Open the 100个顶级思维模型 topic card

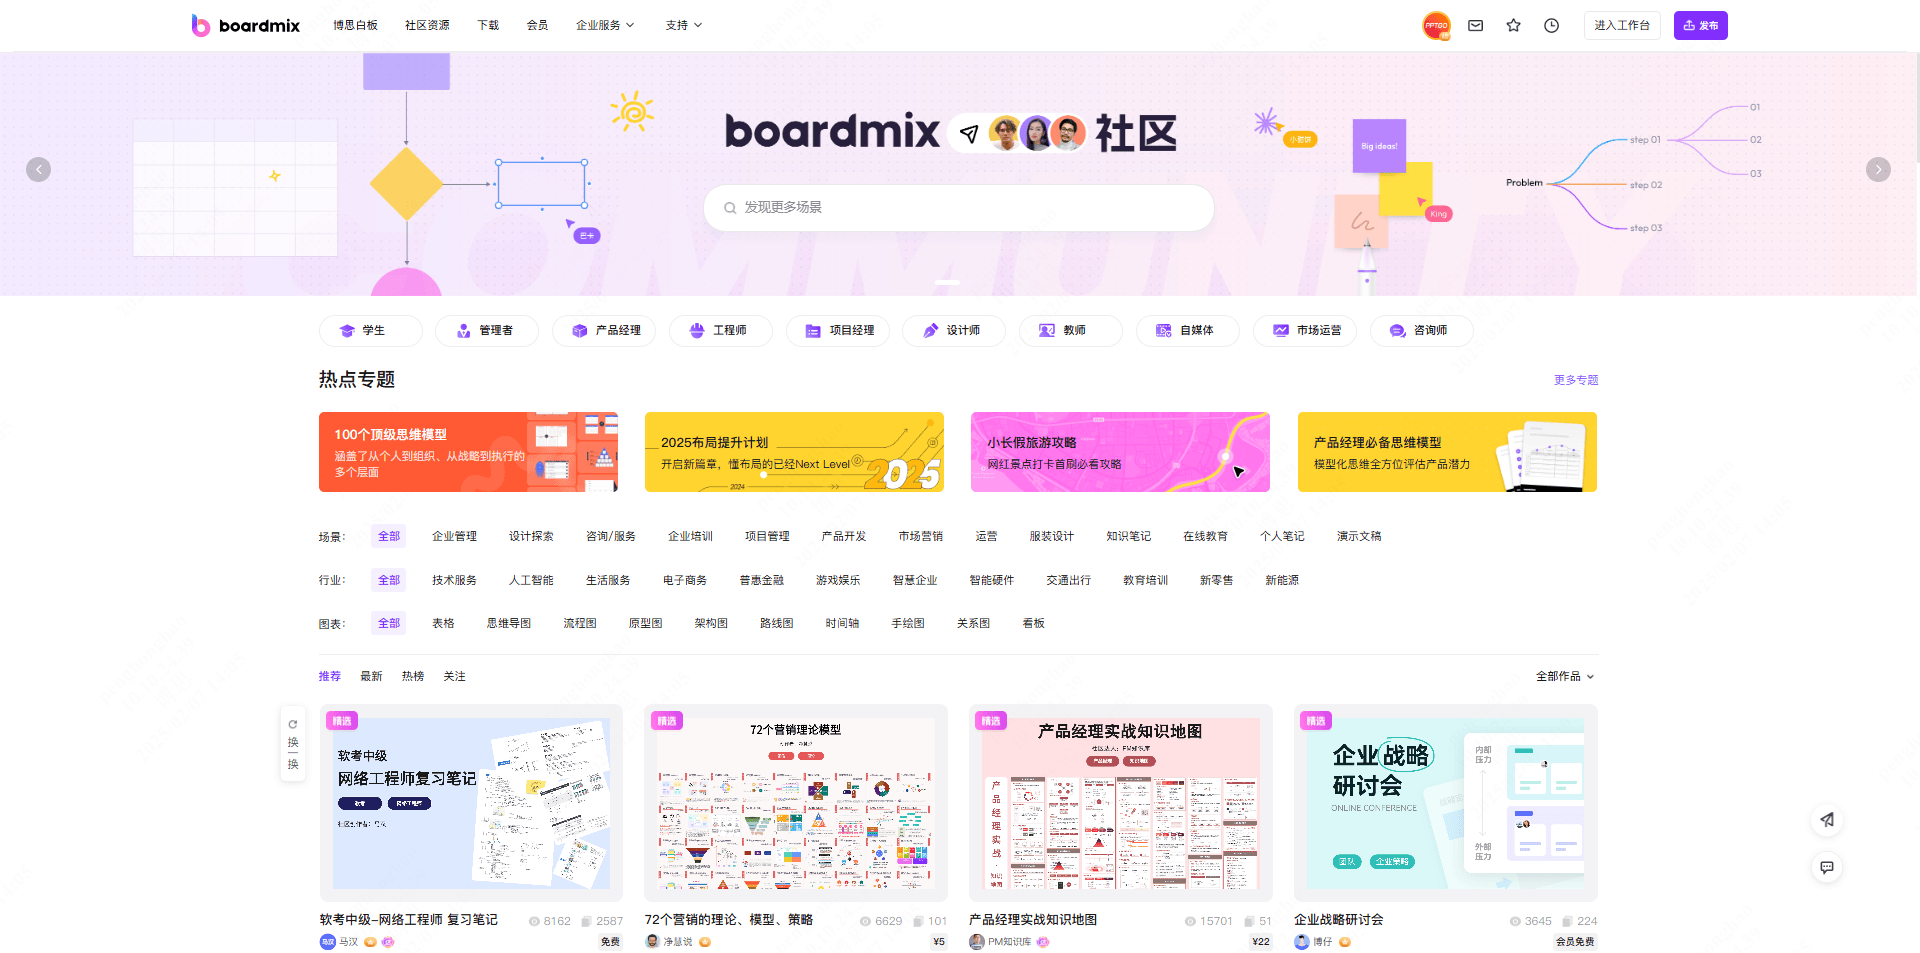click(468, 452)
